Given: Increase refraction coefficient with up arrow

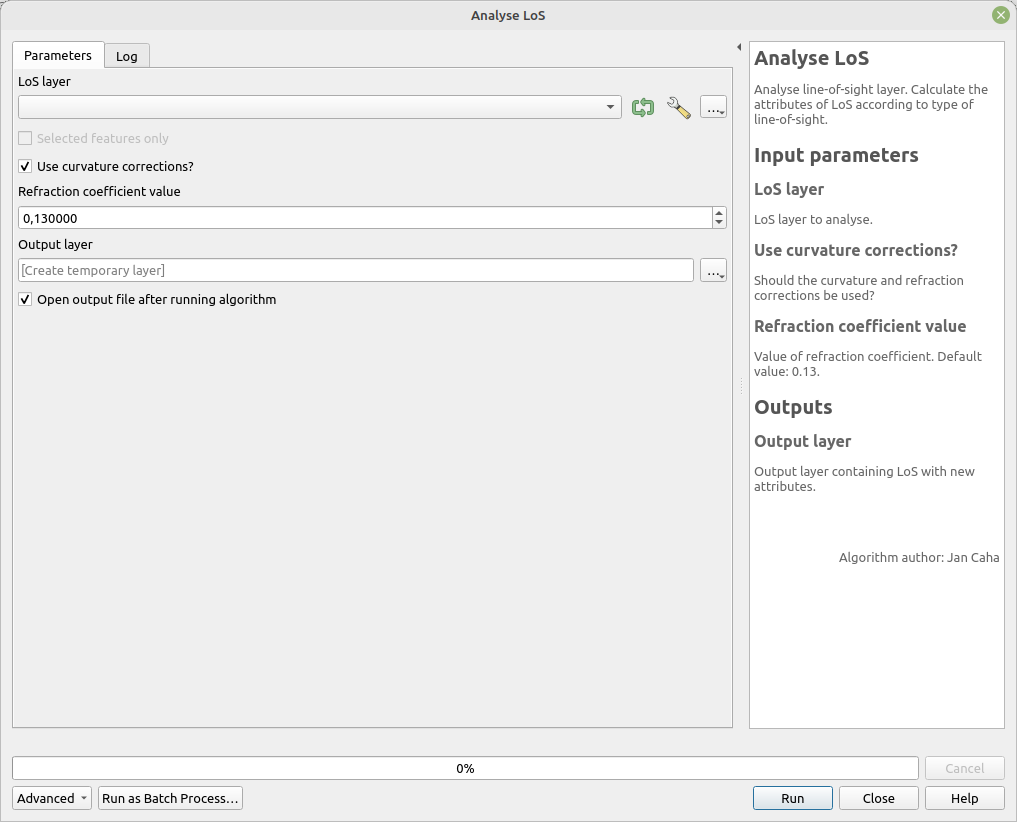Looking at the screenshot, I should click(x=719, y=213).
